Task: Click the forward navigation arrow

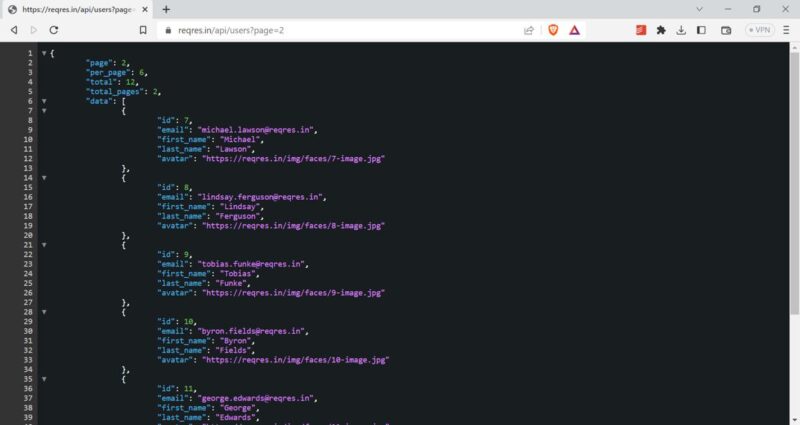Action: (x=34, y=30)
